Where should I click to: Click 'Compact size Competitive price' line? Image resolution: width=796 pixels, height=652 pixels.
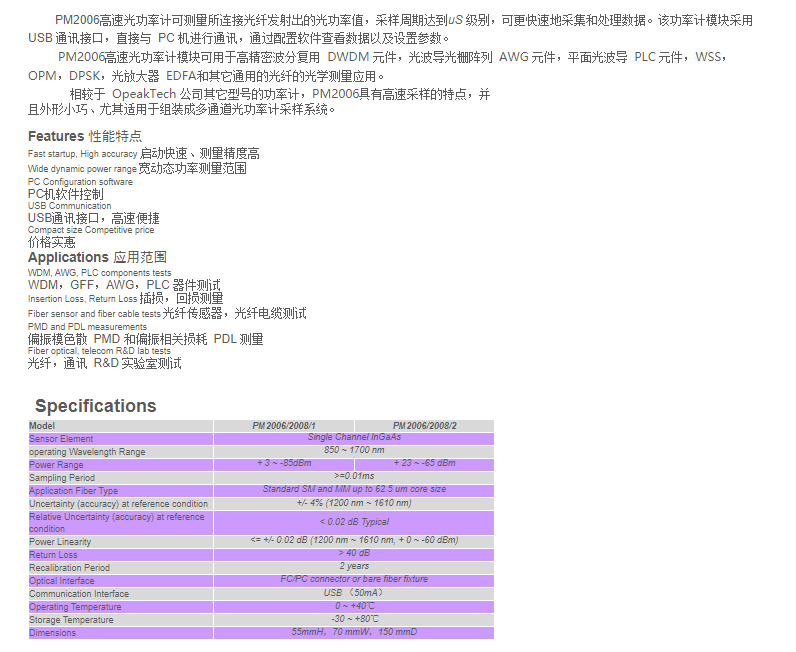click(x=91, y=230)
